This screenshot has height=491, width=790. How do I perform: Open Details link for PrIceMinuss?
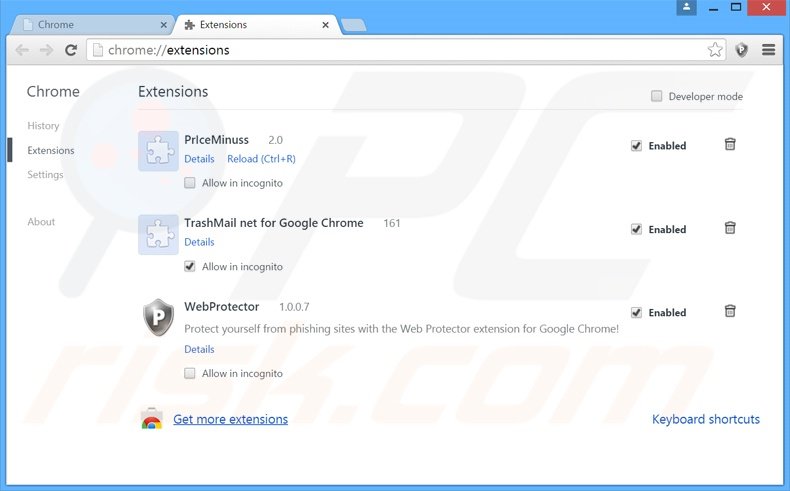tap(199, 159)
